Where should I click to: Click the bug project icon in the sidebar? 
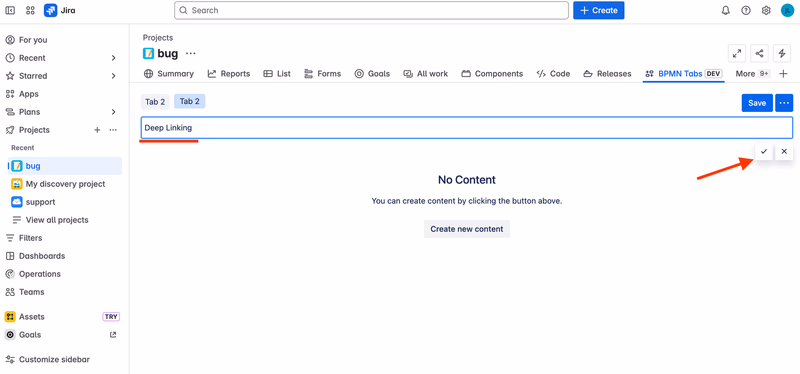point(17,166)
